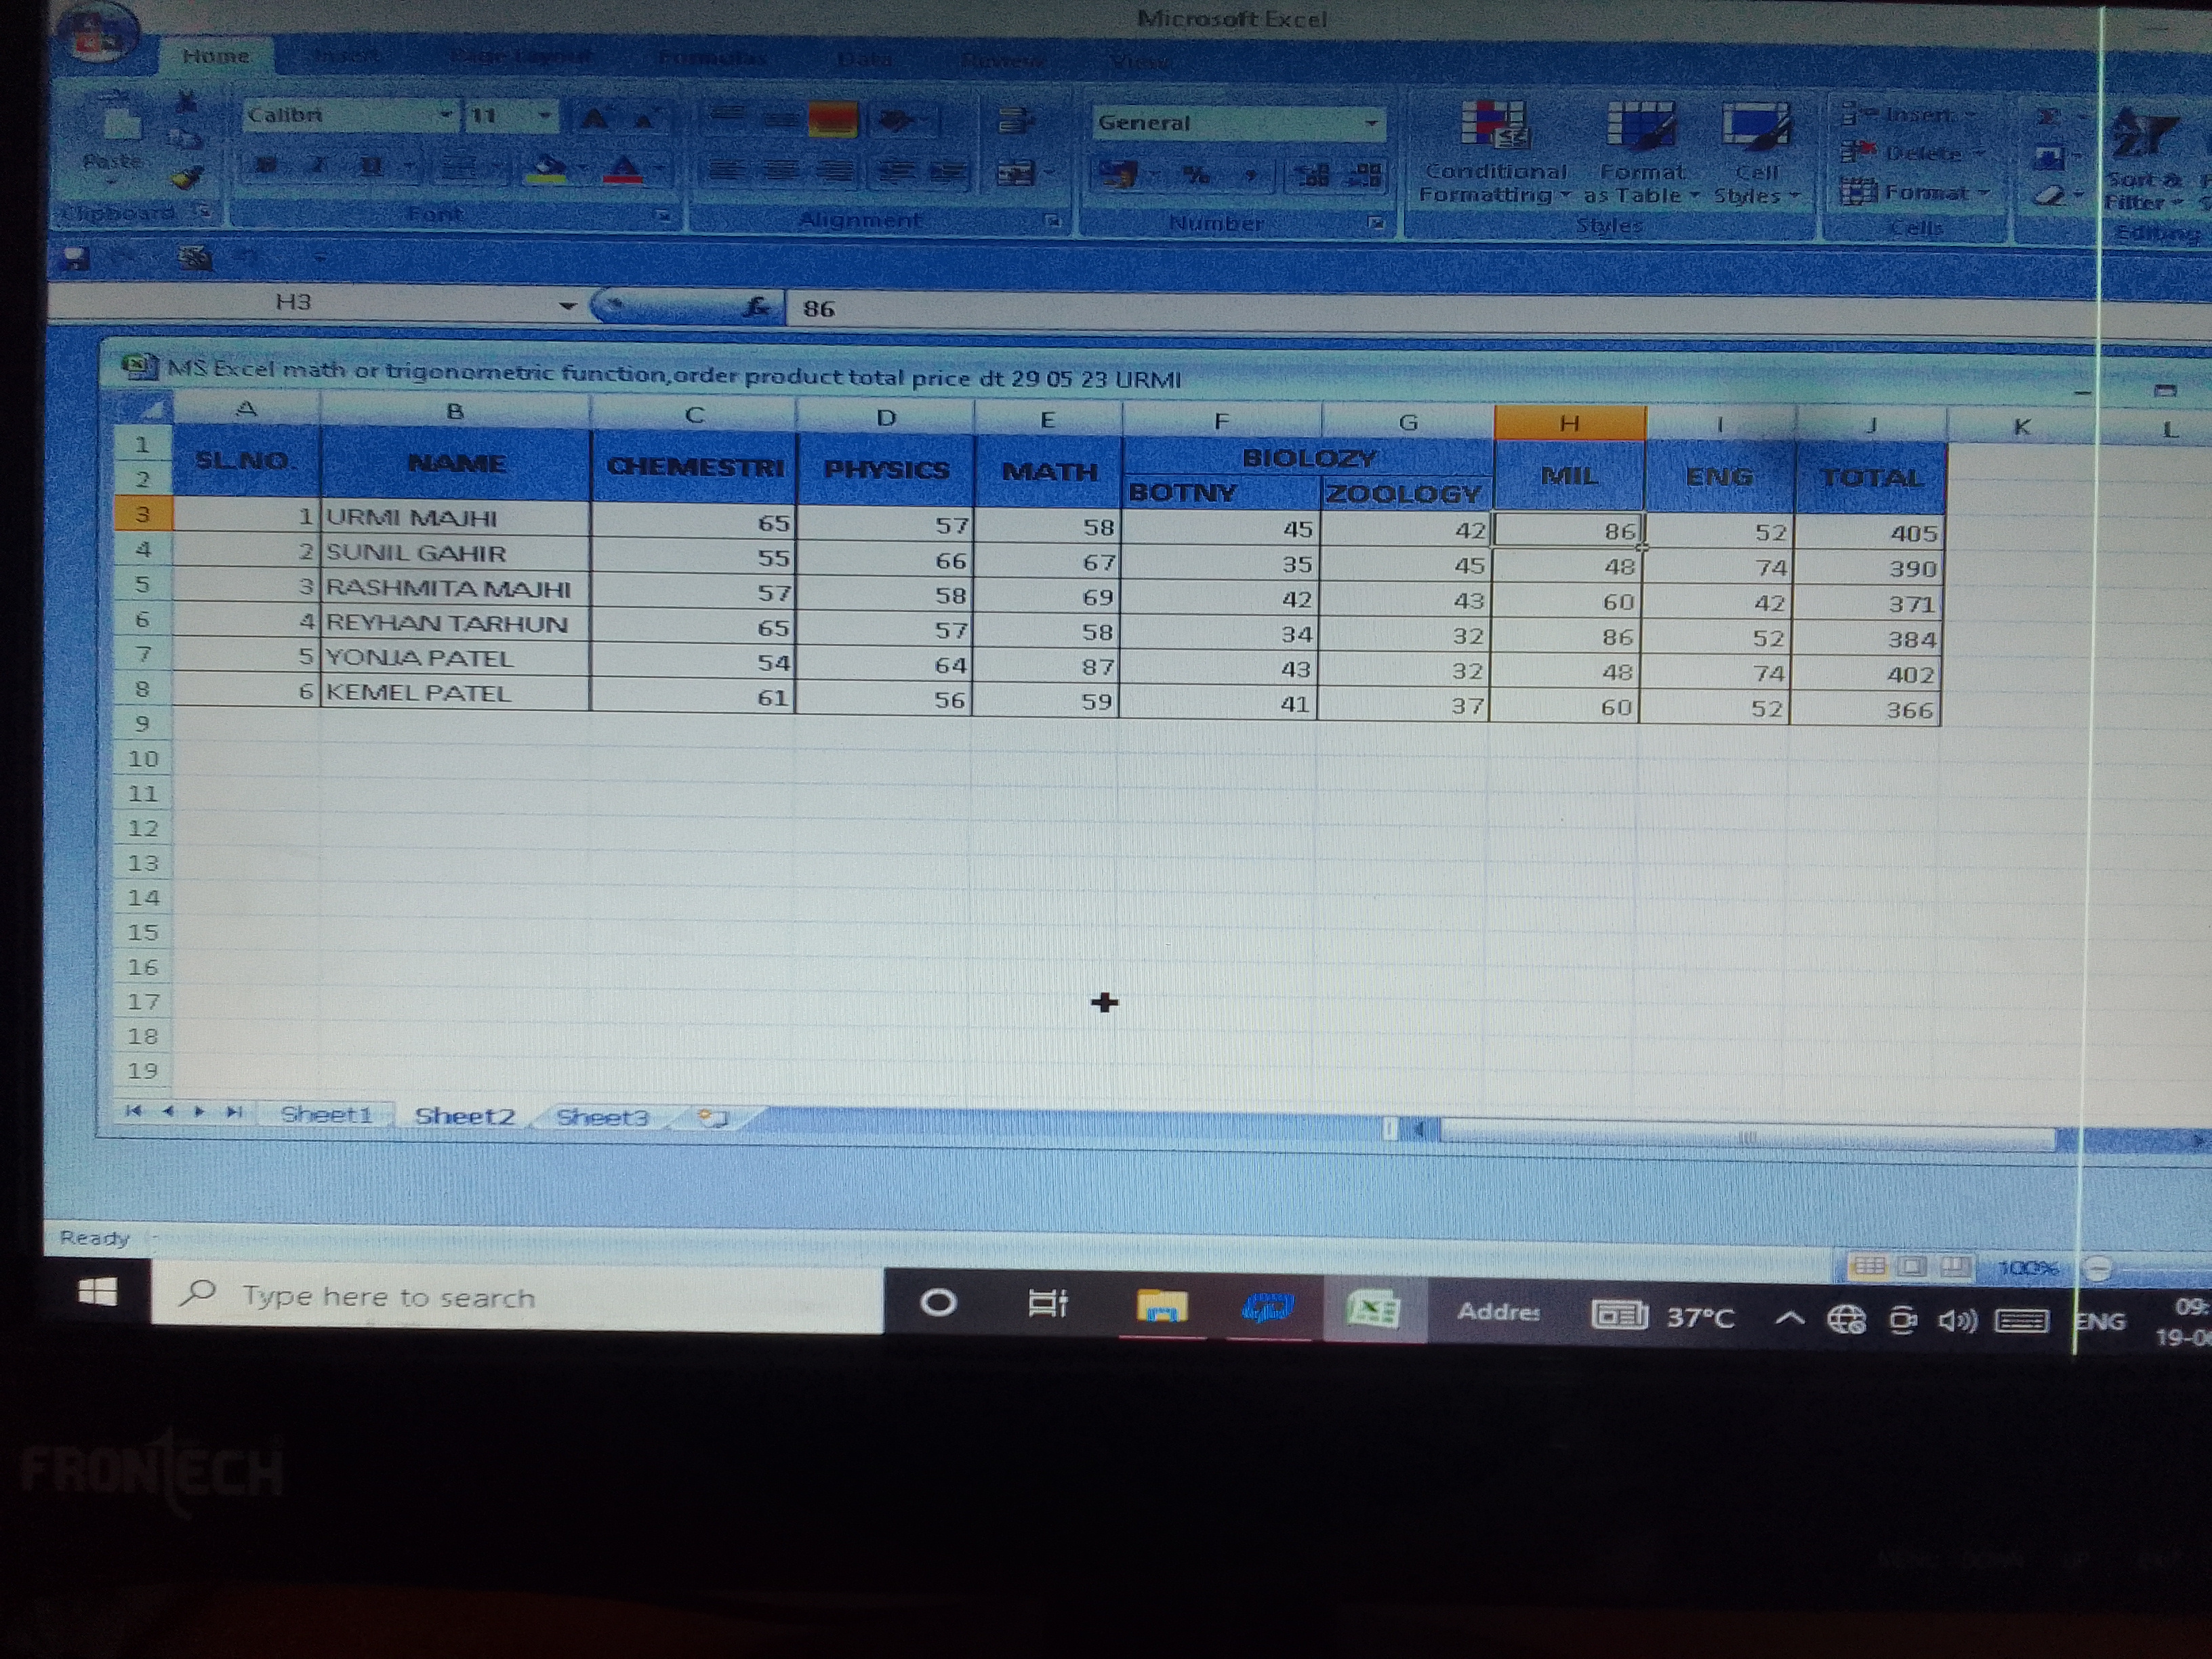Click Excel icon in Windows taskbar

tap(1373, 1309)
